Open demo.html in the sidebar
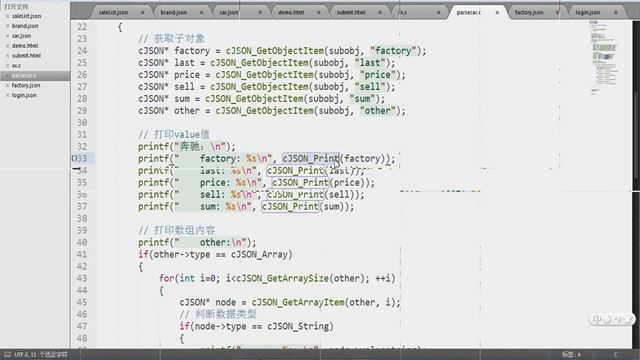Screen dimensions: 640x360 click(x=25, y=46)
